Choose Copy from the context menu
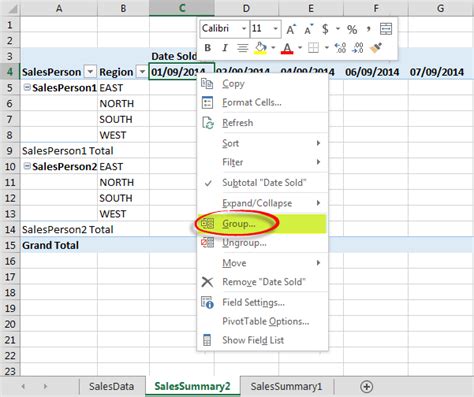The image size is (474, 397). (262, 84)
